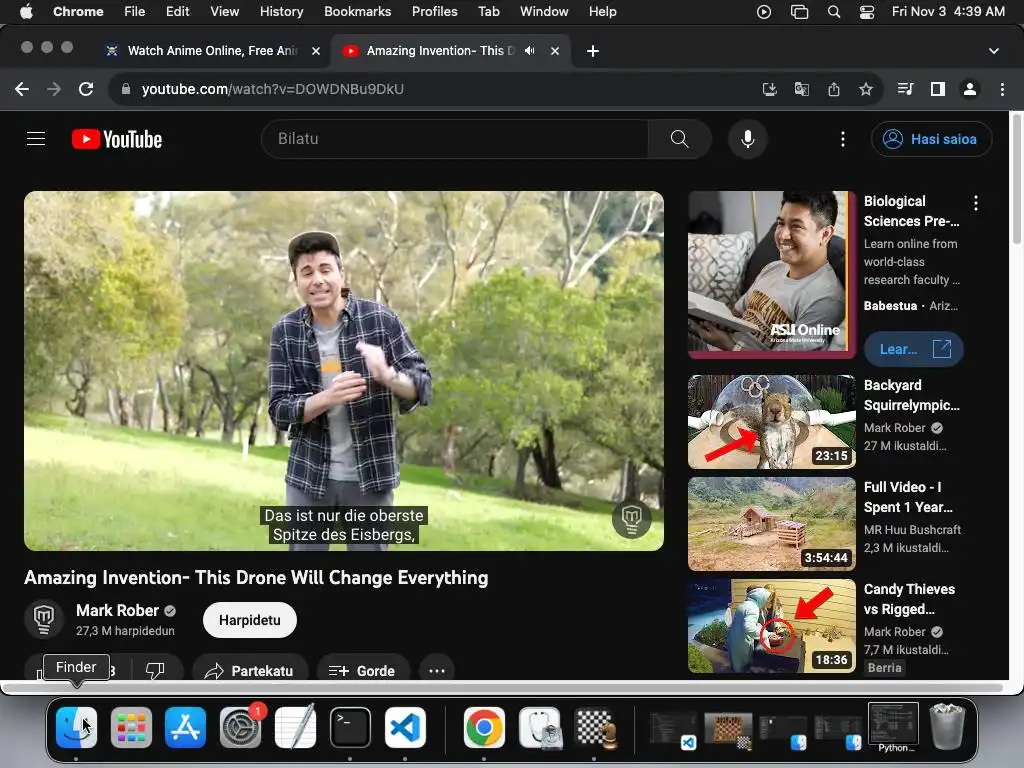Open YouTube settings three-dot menu
The height and width of the screenshot is (768, 1024).
coord(843,139)
